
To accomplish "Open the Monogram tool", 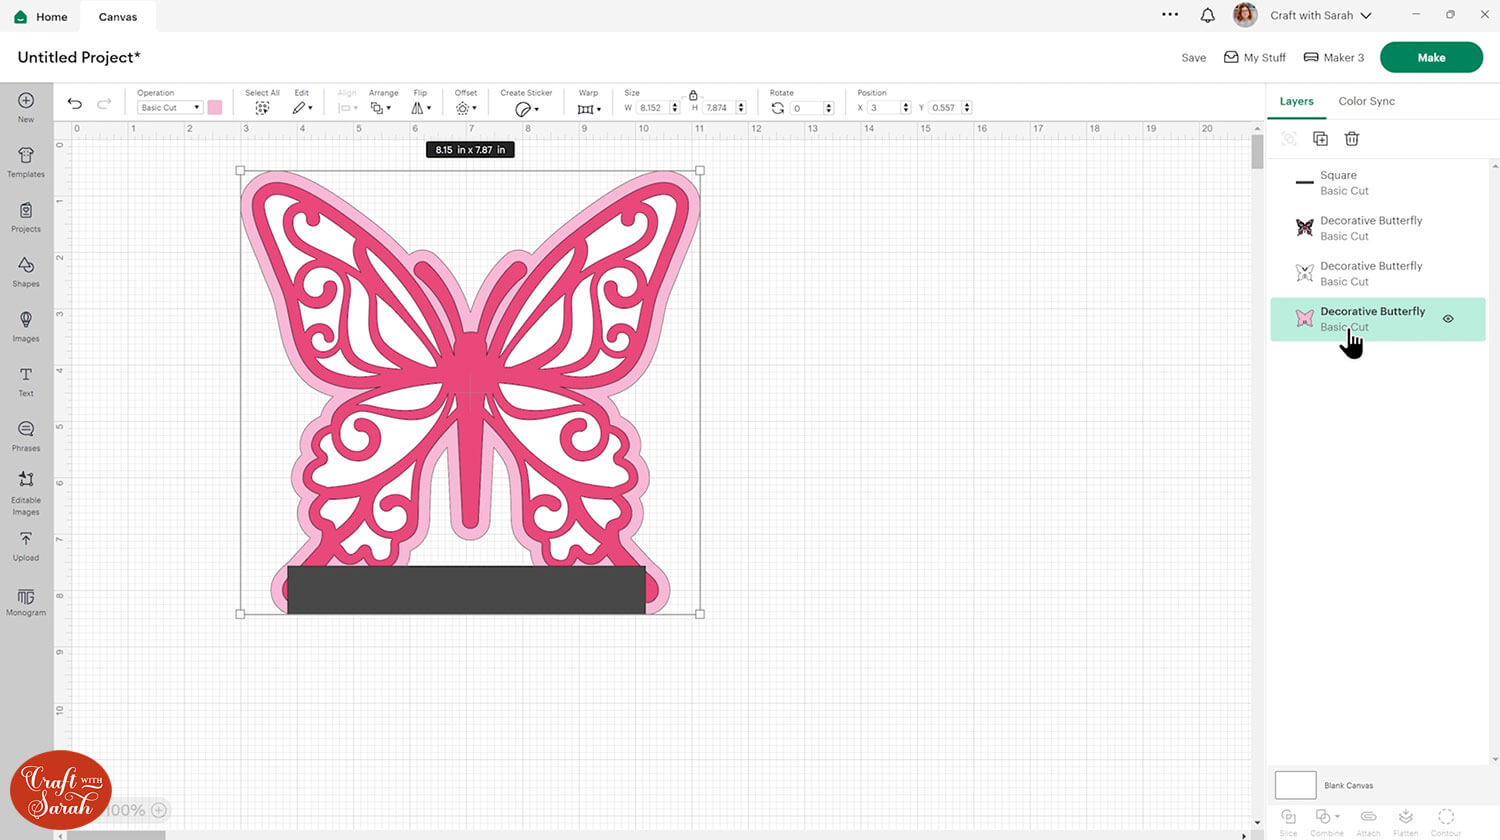I will tap(26, 602).
